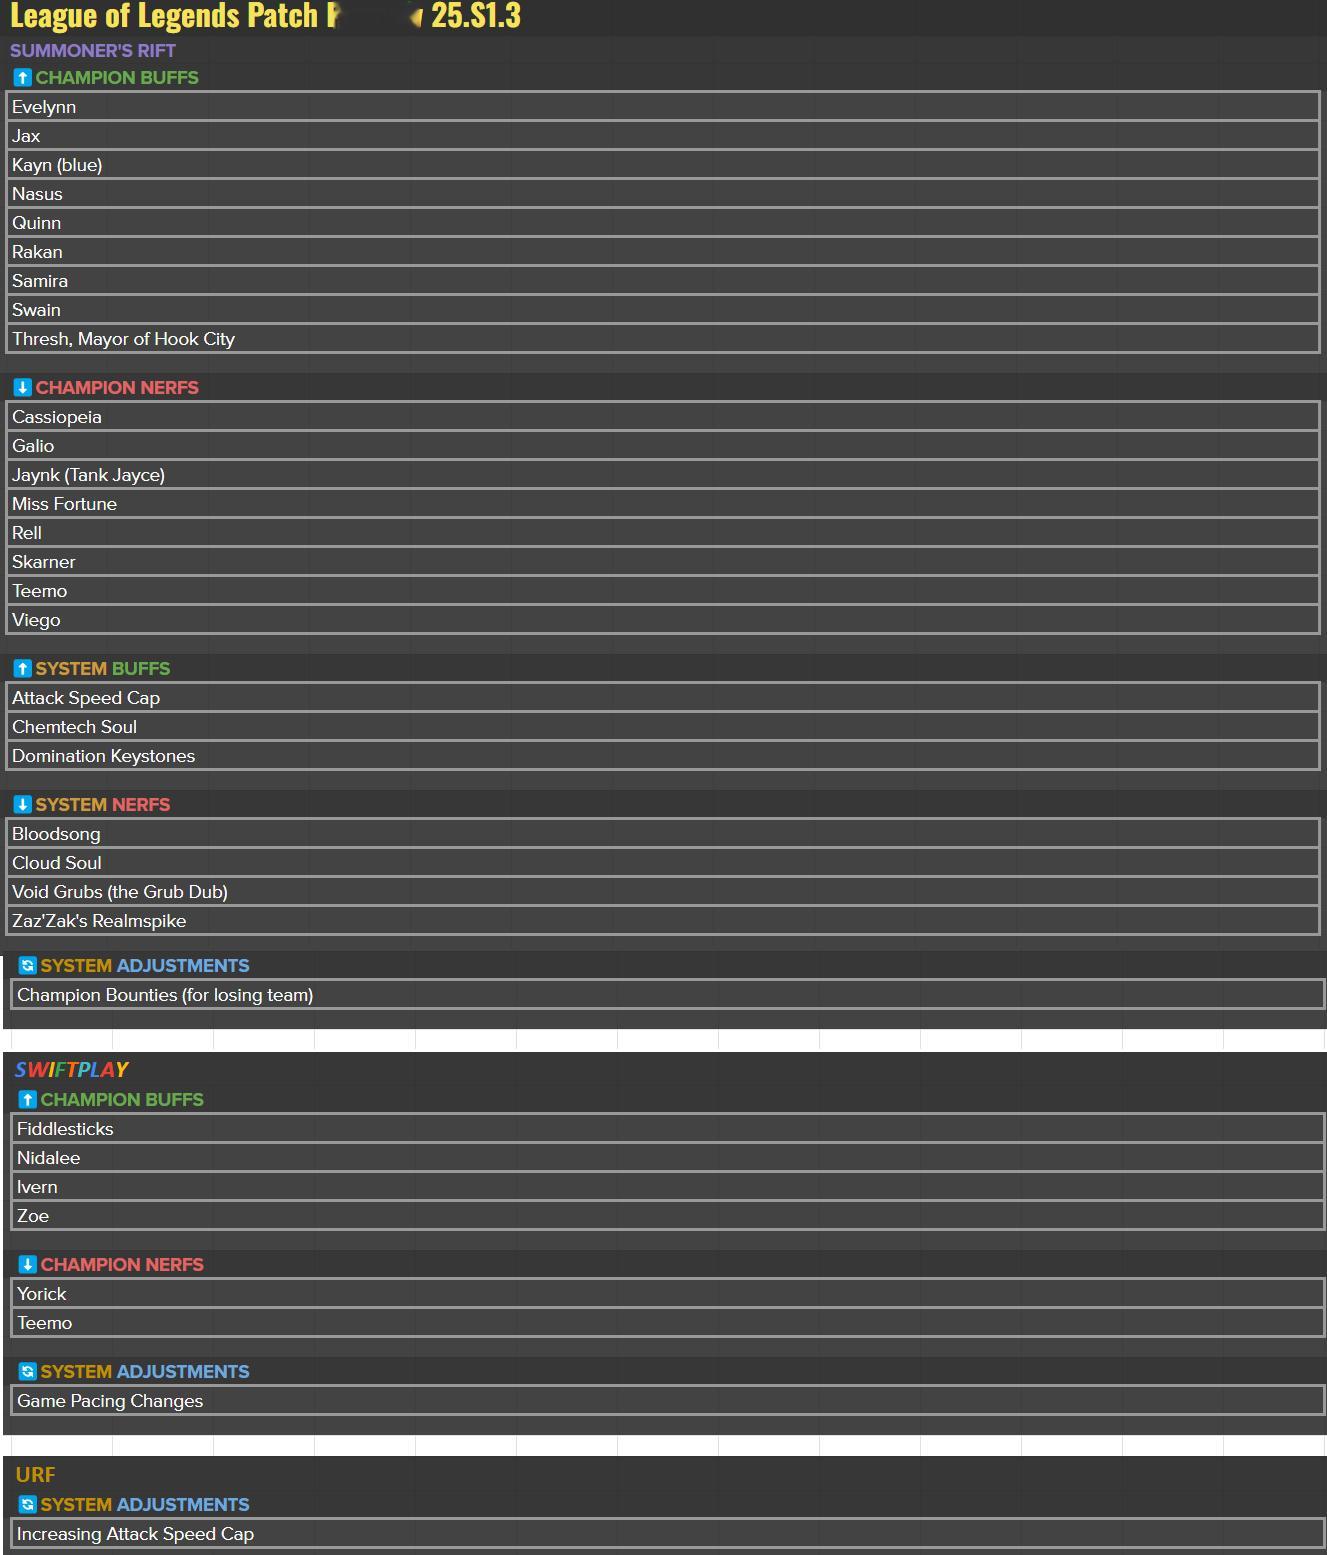Select Thresh, Mayor of Hook City
1327x1555 pixels.
[x=663, y=339]
